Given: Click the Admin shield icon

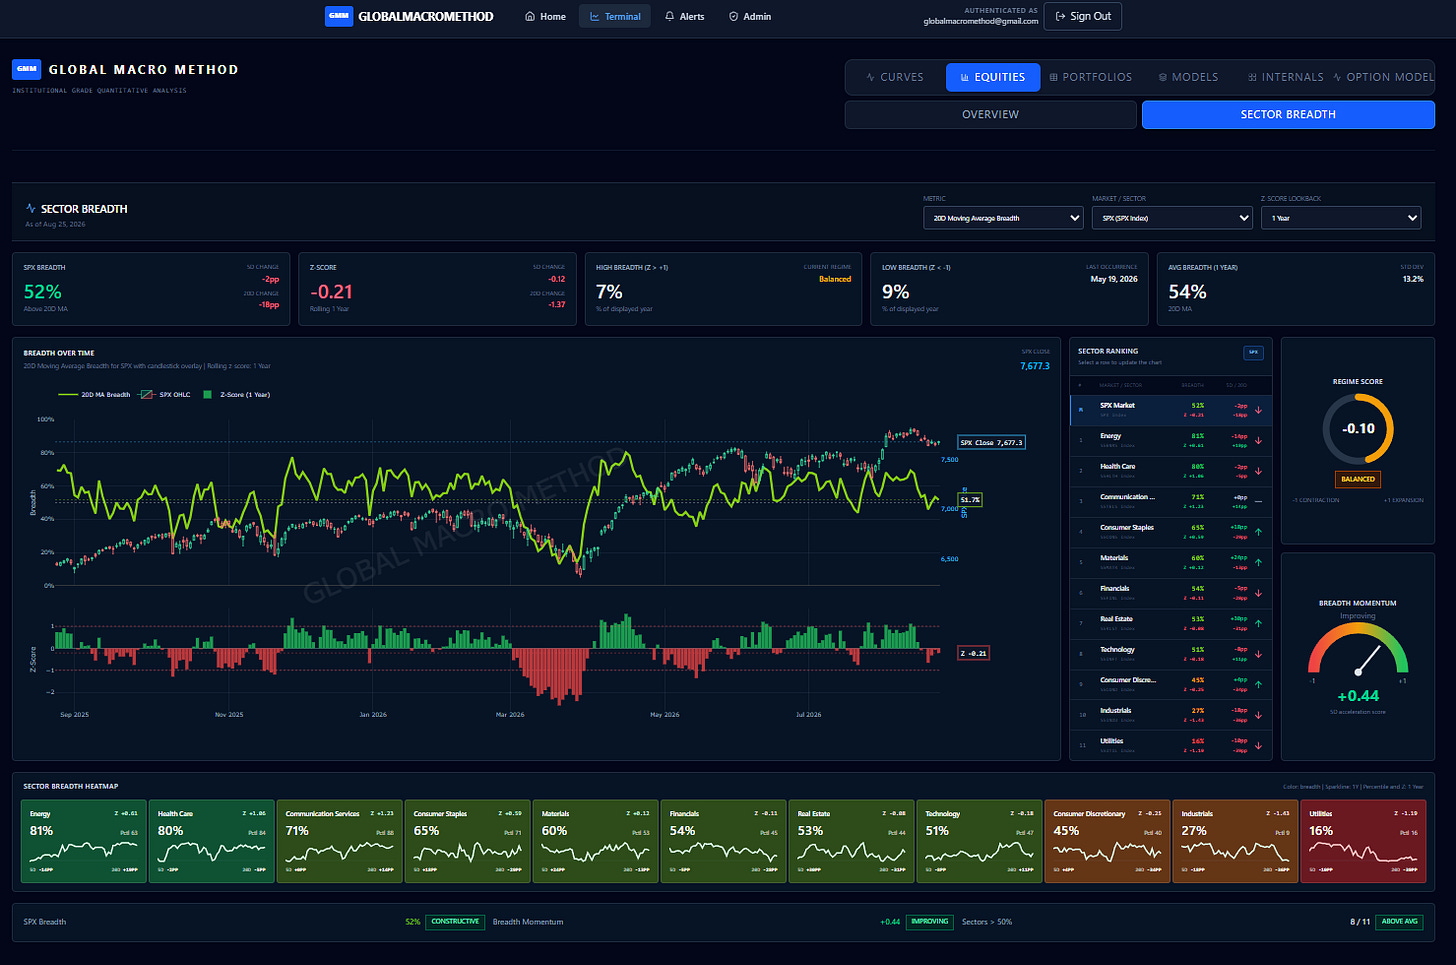Looking at the screenshot, I should point(734,16).
